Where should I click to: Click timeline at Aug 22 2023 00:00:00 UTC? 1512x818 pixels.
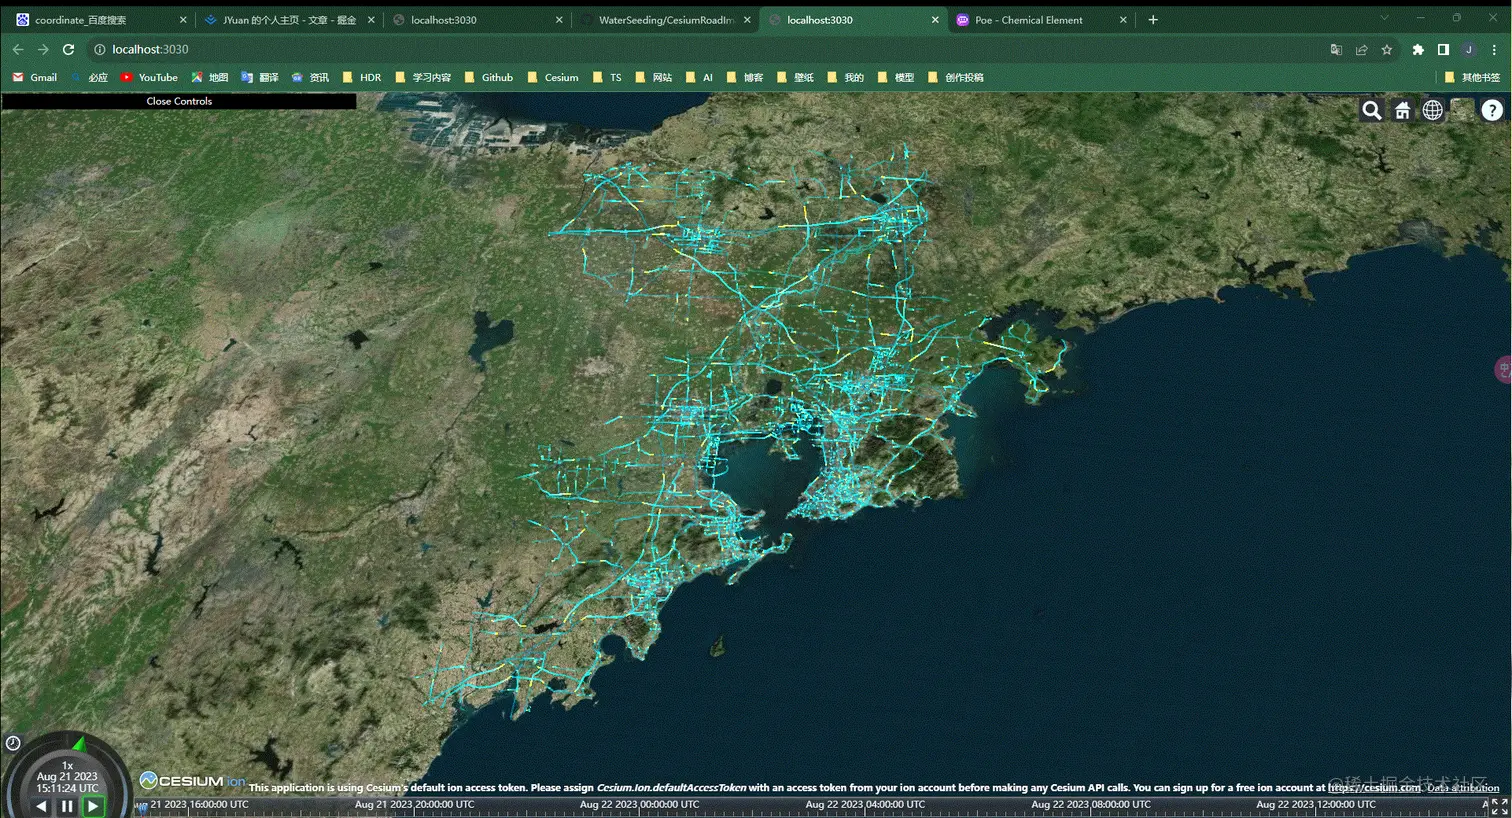639,805
